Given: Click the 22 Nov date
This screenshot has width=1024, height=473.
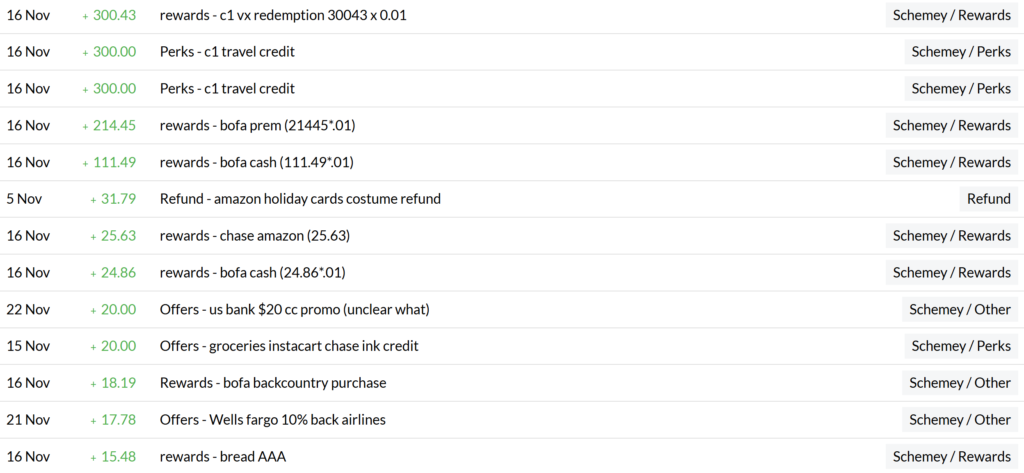Looking at the screenshot, I should pyautogui.click(x=28, y=309).
